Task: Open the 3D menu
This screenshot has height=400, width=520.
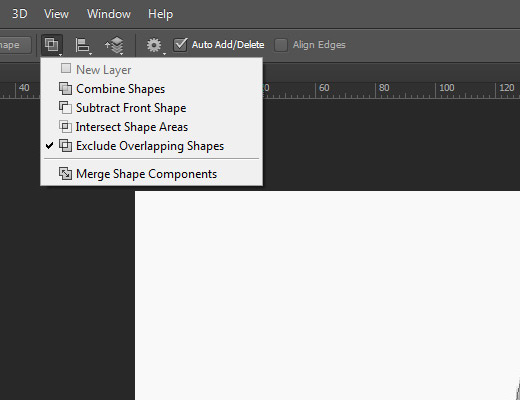Action: click(x=20, y=14)
